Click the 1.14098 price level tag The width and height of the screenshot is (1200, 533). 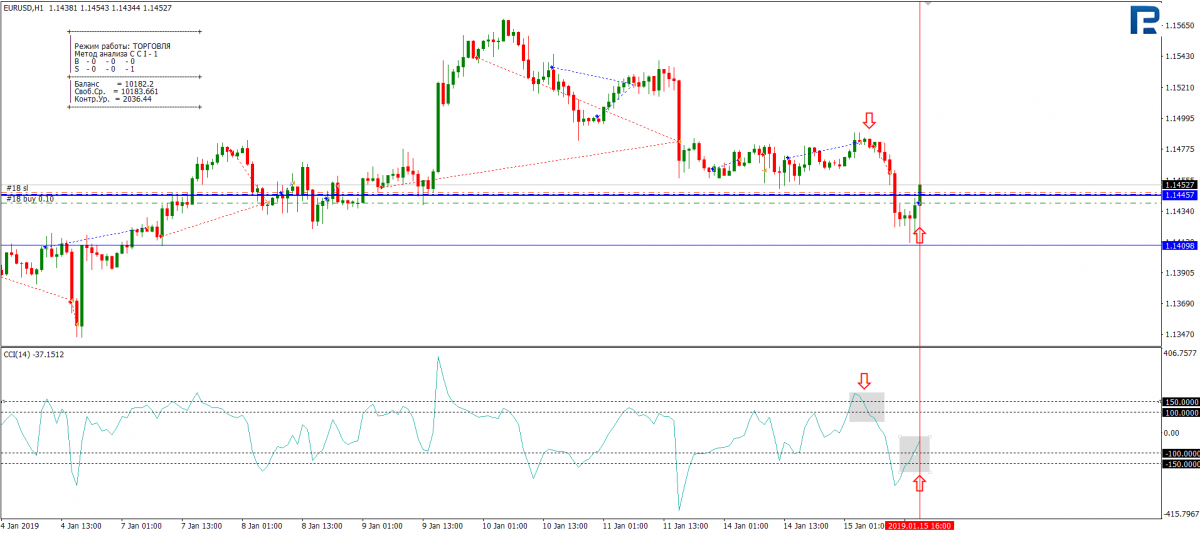coord(1180,245)
